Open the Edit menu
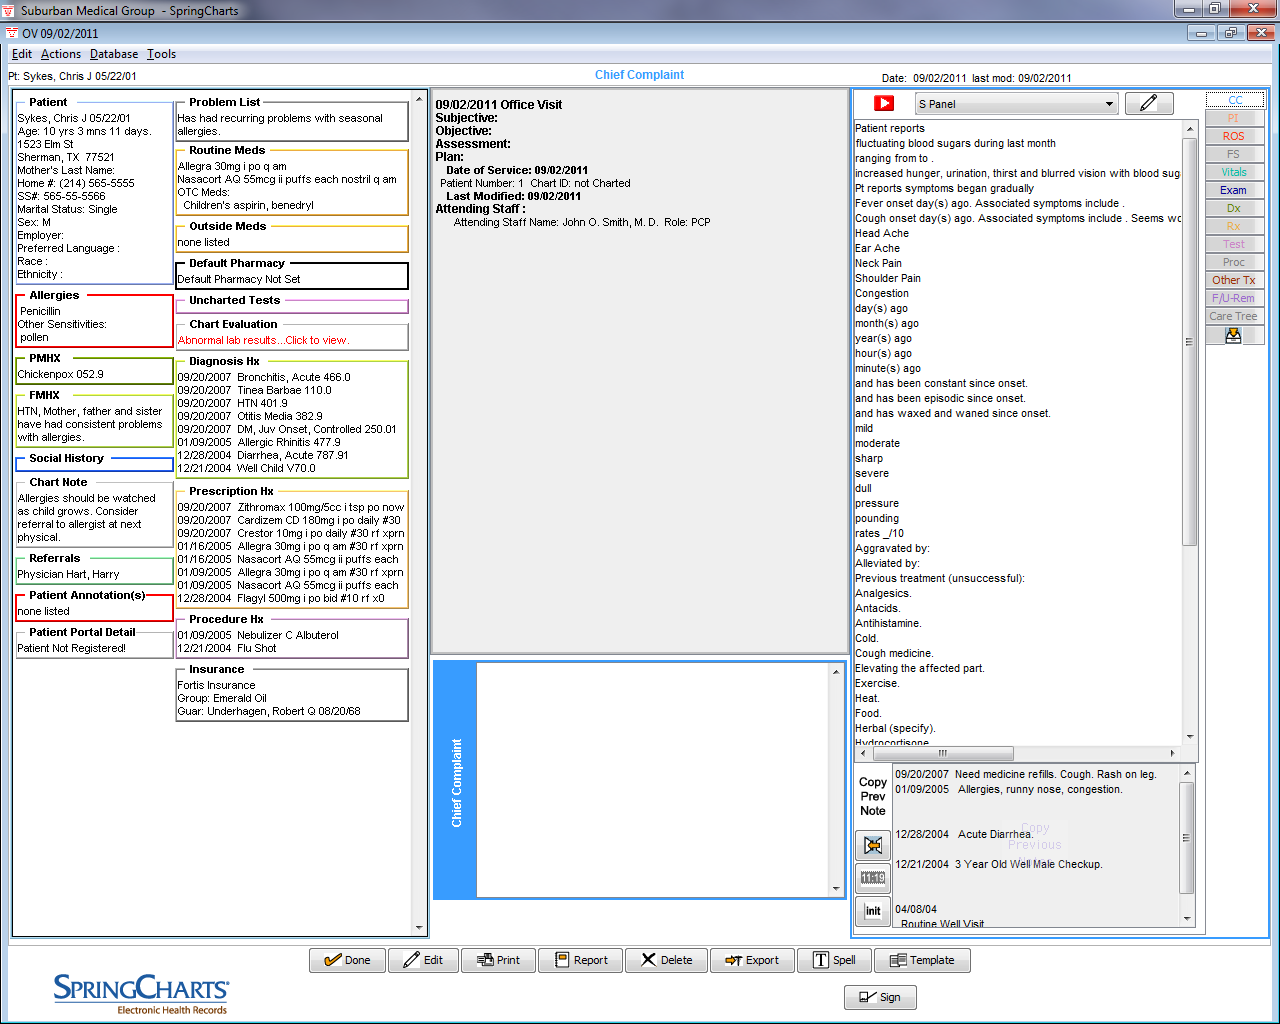Screen dimensions: 1280x1024 pos(22,54)
